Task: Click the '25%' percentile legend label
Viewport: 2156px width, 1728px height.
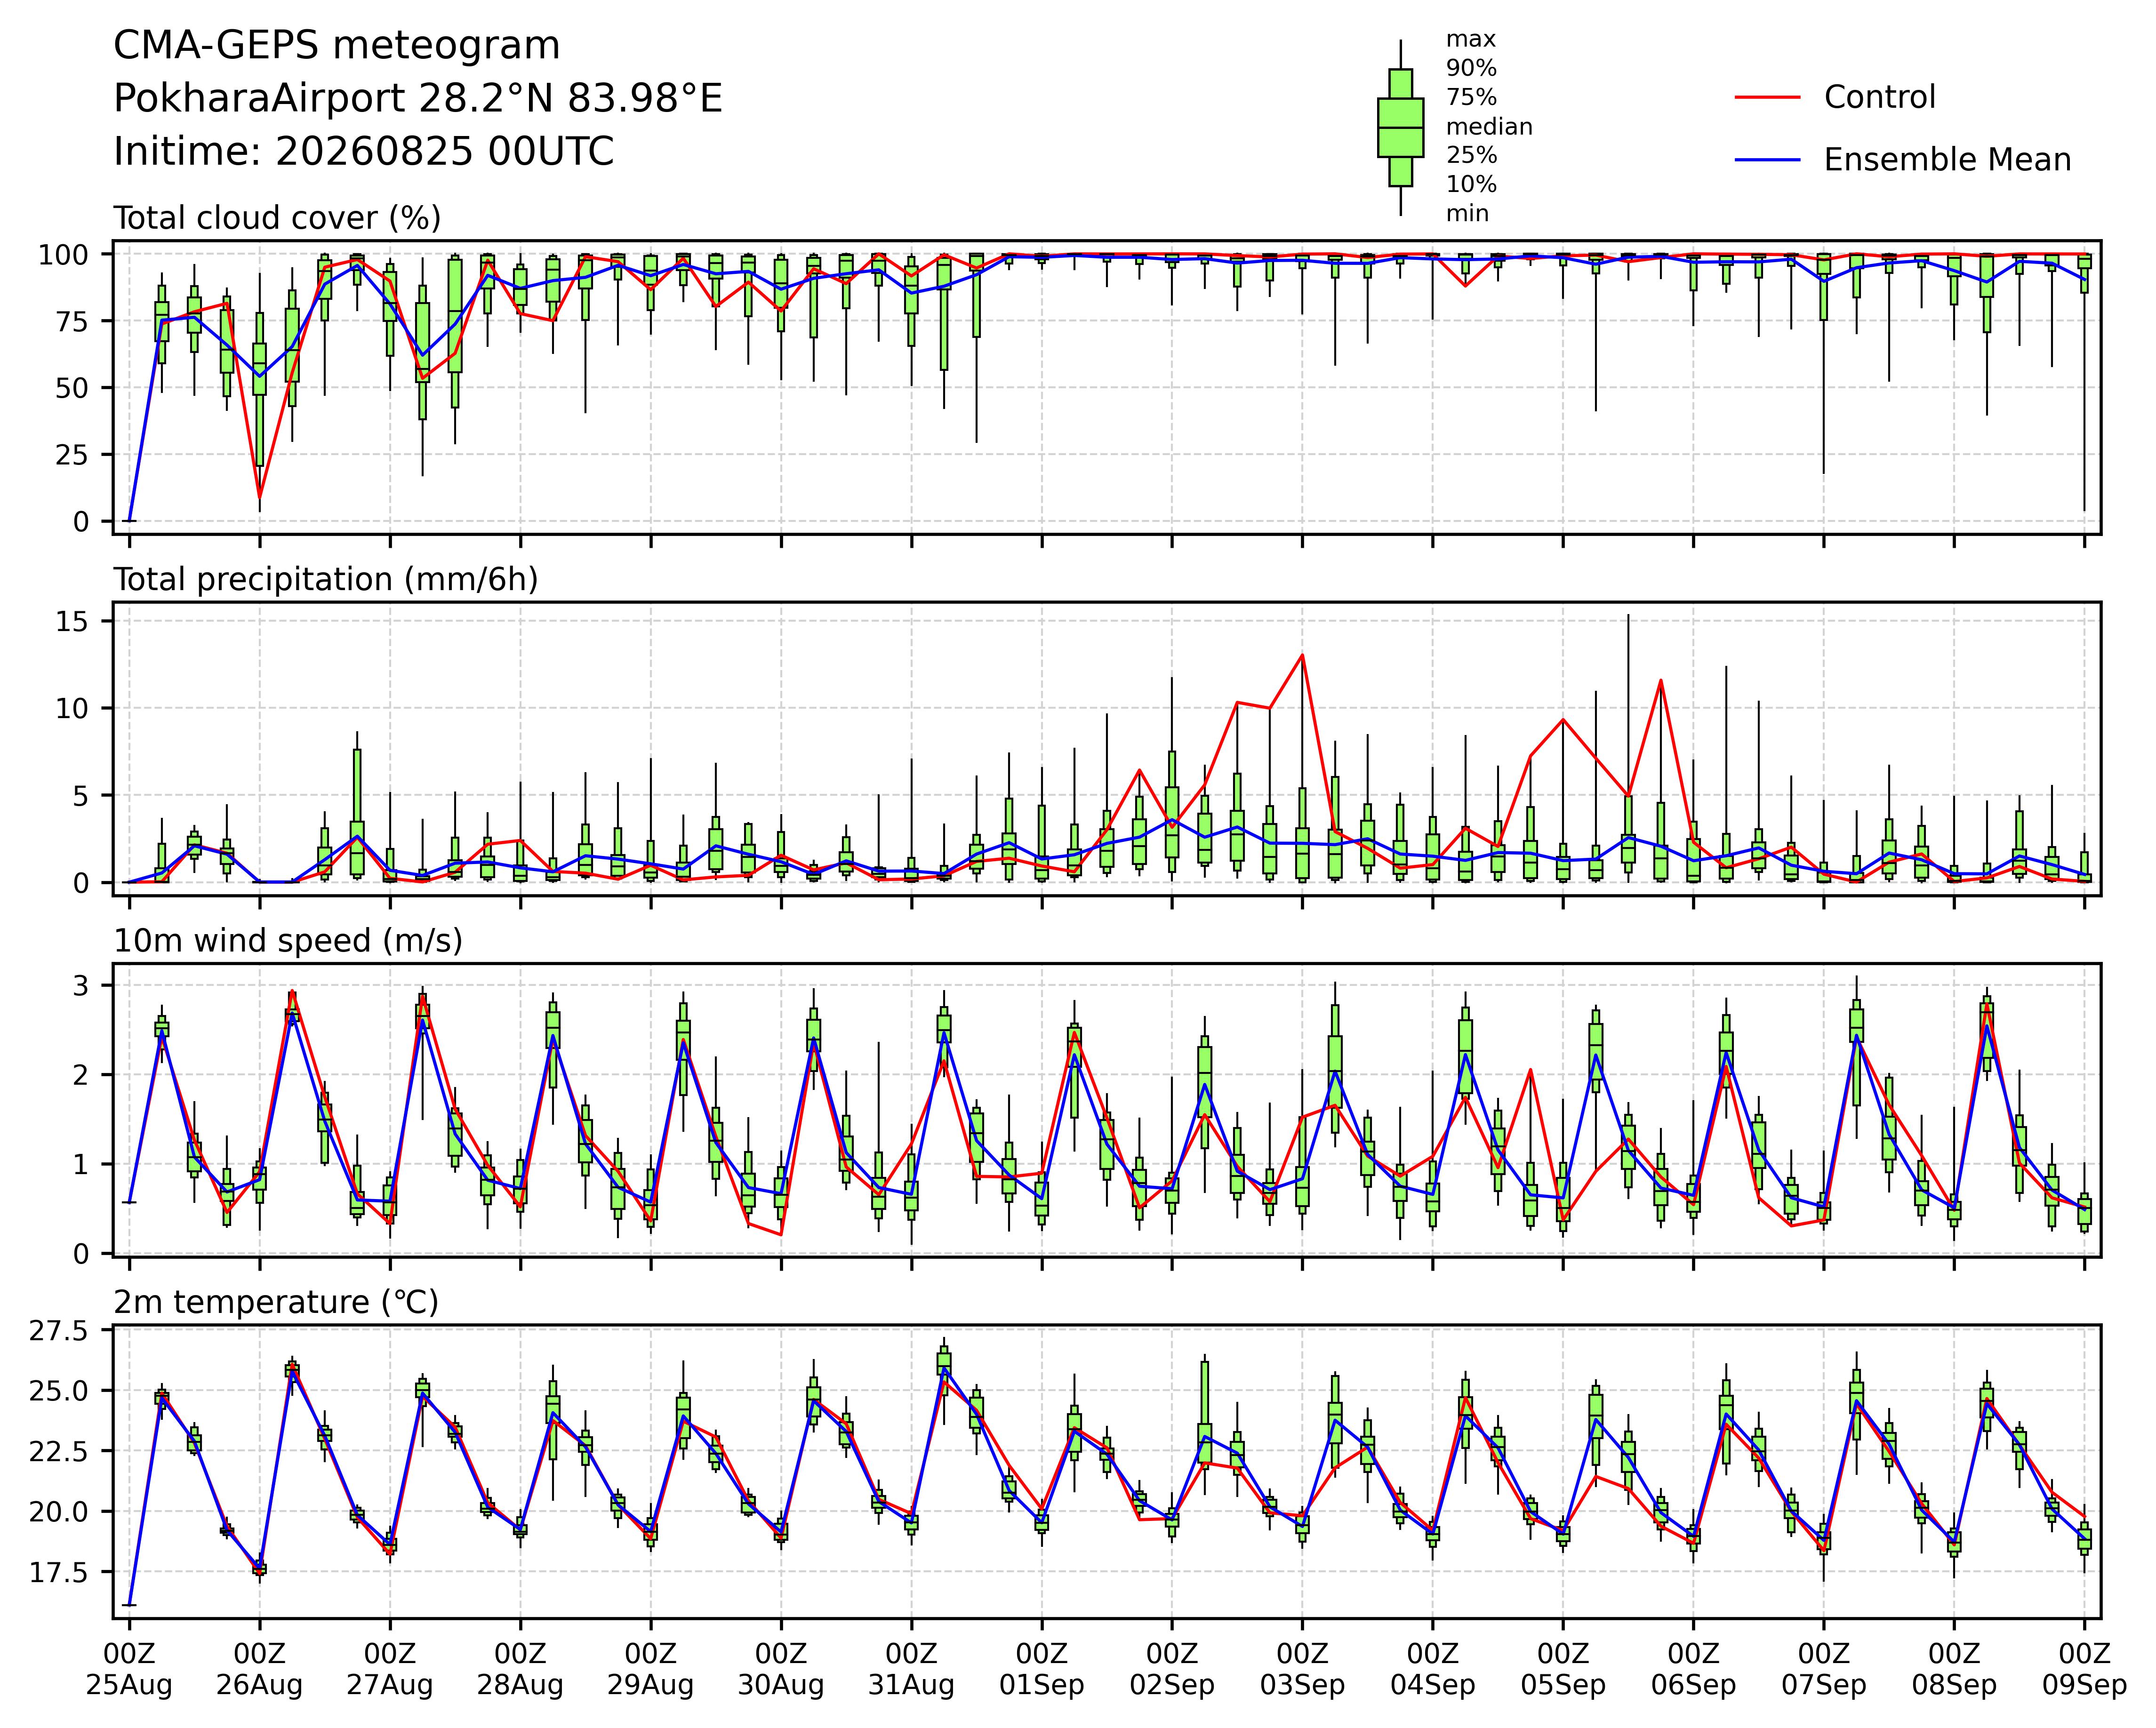Action: (1471, 156)
